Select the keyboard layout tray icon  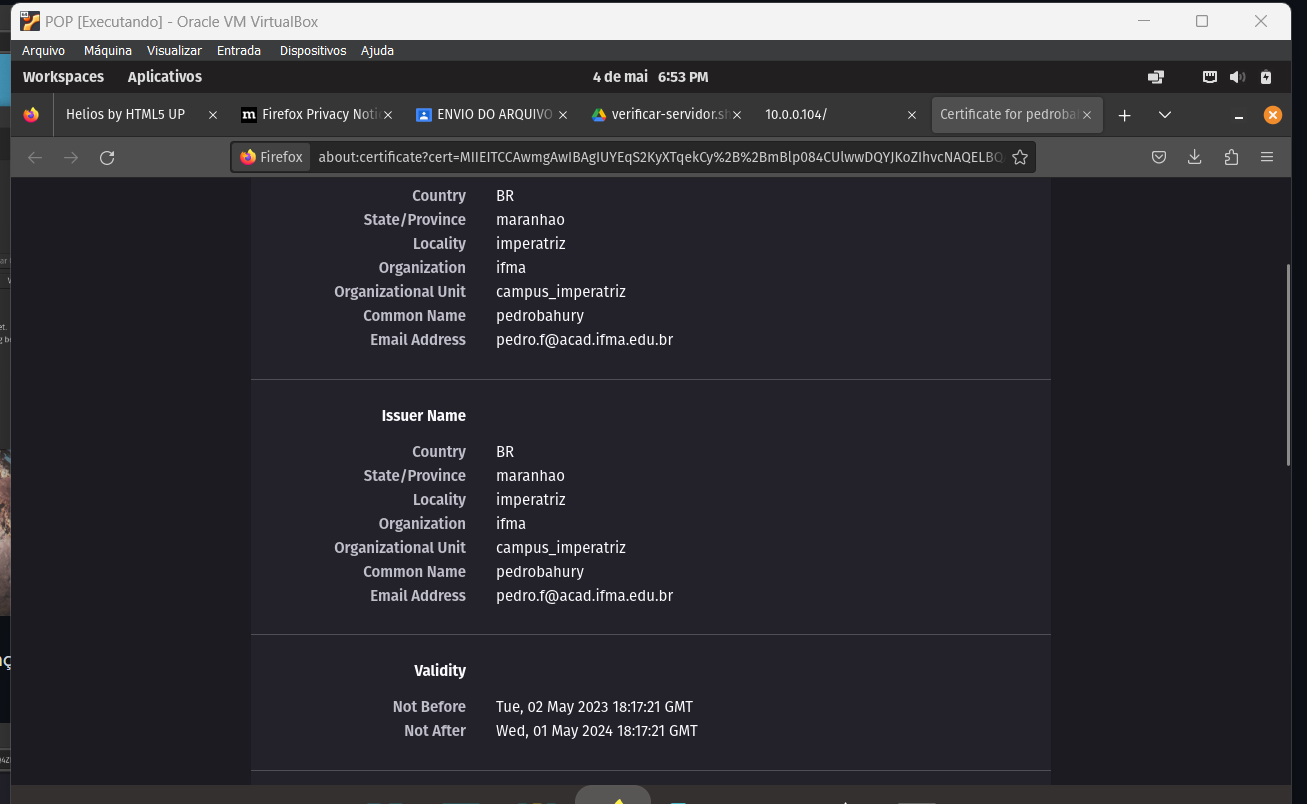pos(1209,76)
